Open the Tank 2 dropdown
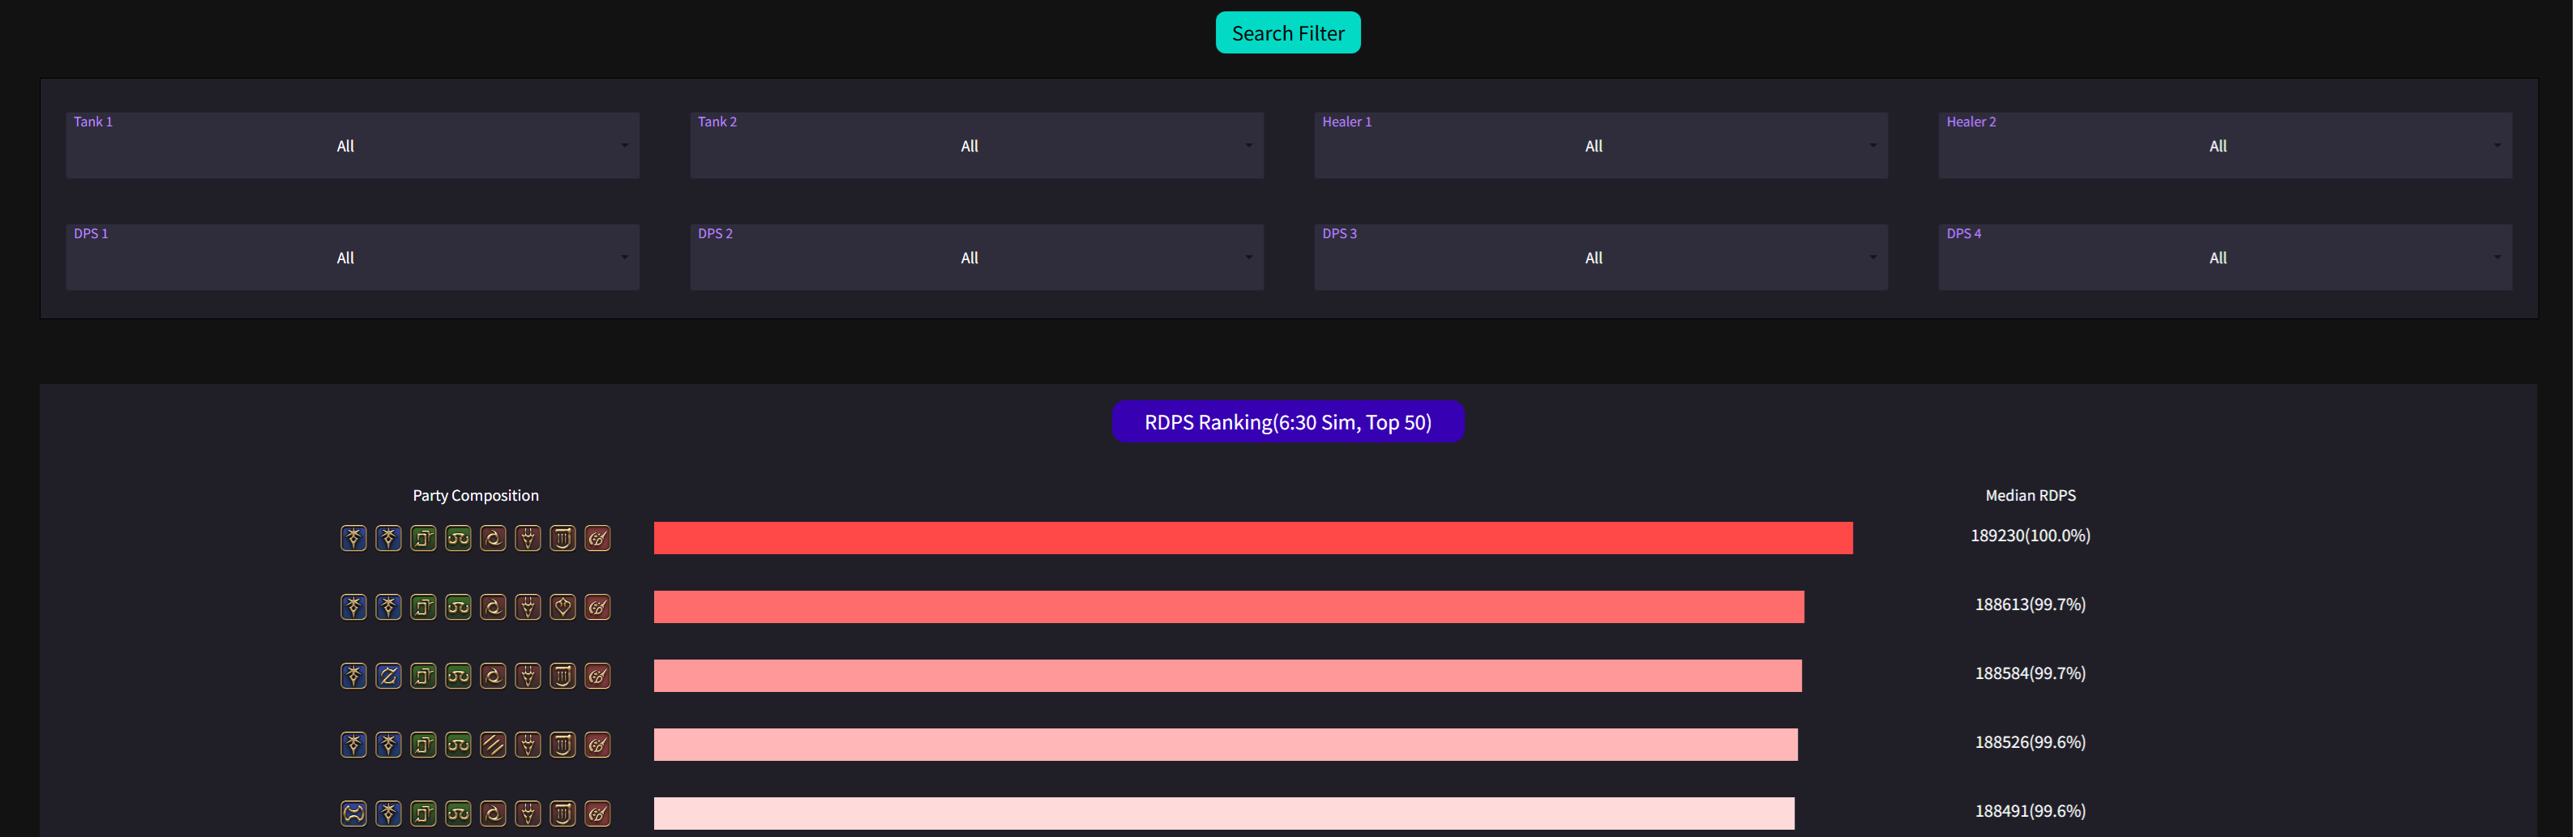 tap(977, 146)
